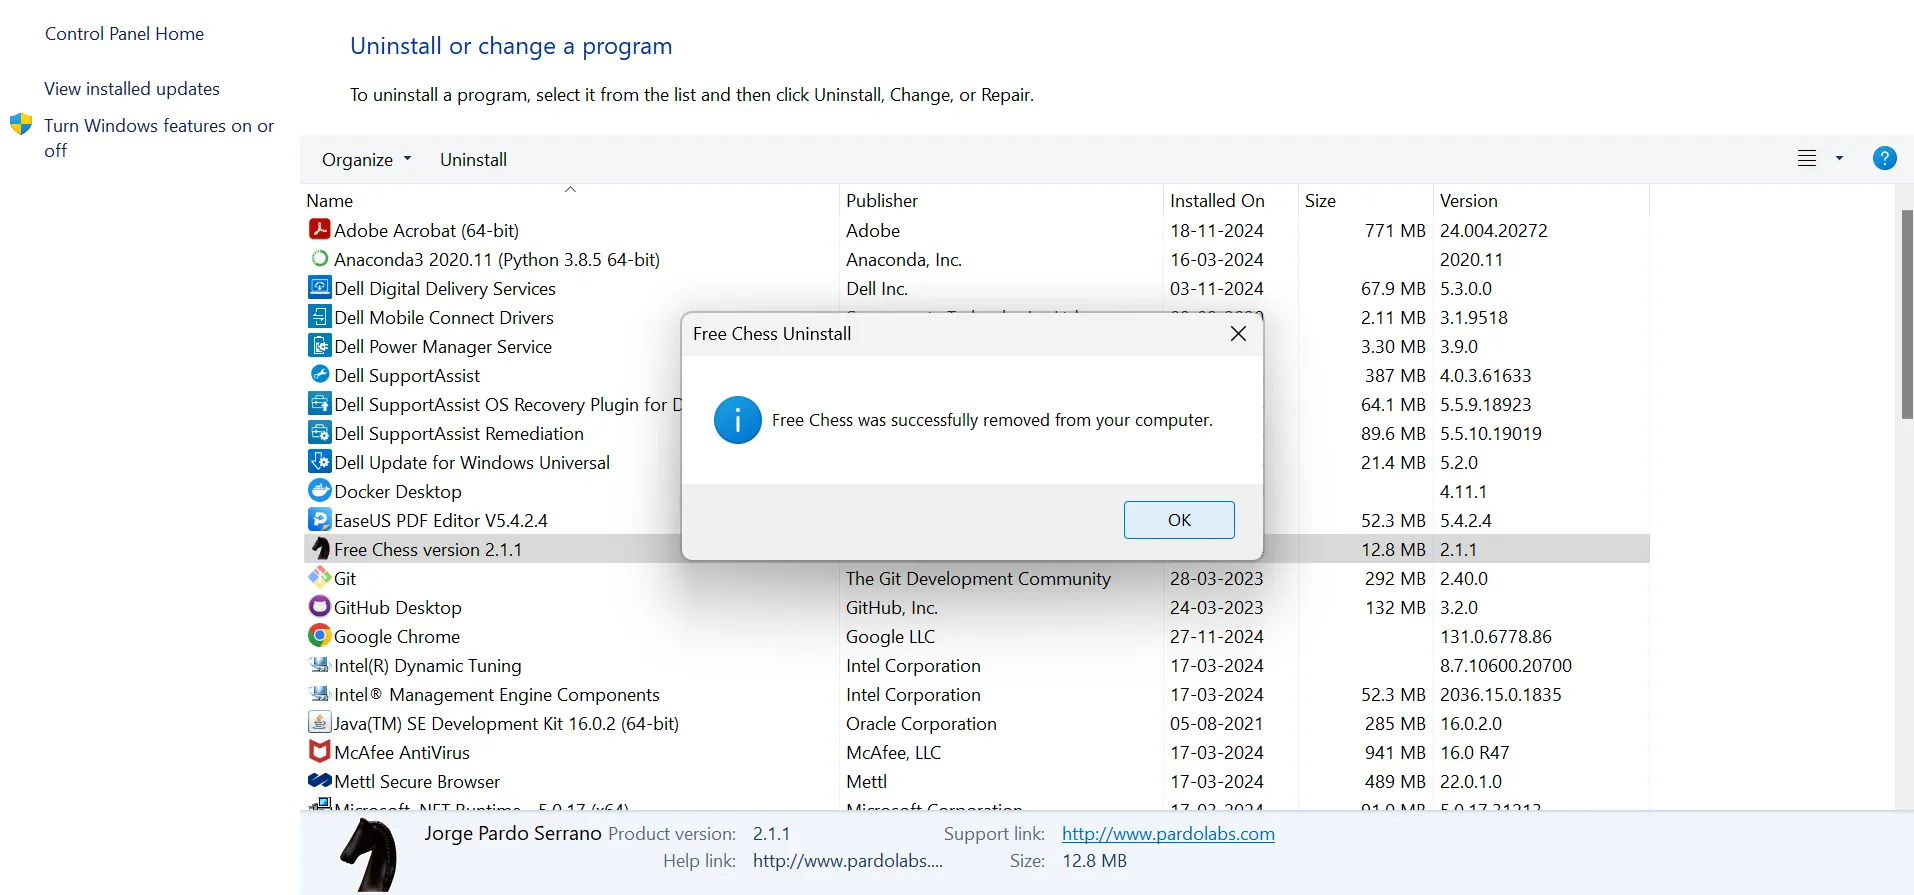Image resolution: width=1914 pixels, height=895 pixels.
Task: Select Mettl Secure Browser program name
Action: pos(417,781)
